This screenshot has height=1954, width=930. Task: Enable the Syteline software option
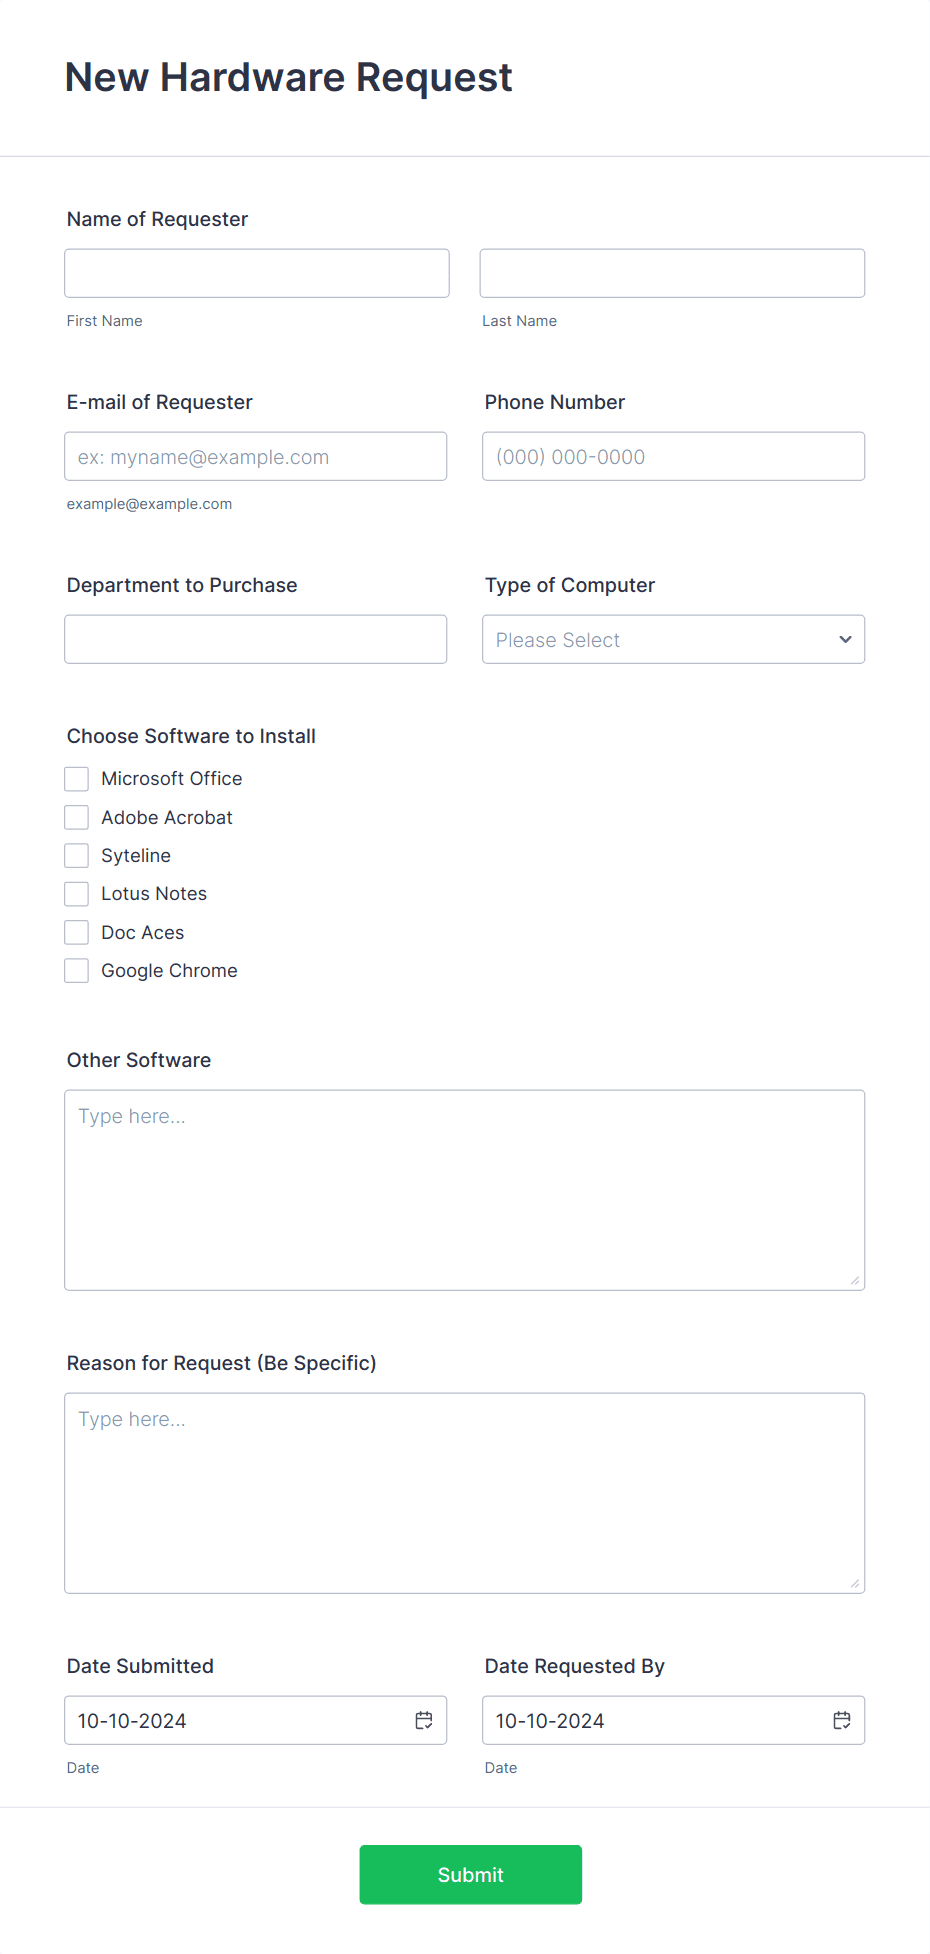pyautogui.click(x=77, y=855)
